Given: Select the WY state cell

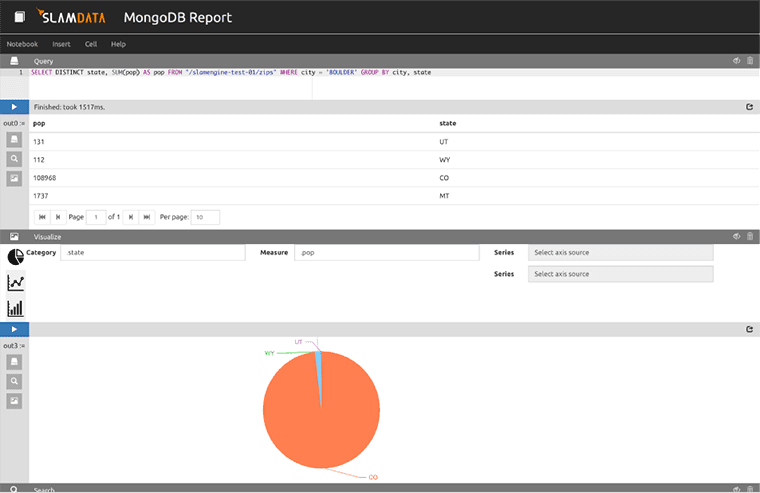Looking at the screenshot, I should [444, 159].
